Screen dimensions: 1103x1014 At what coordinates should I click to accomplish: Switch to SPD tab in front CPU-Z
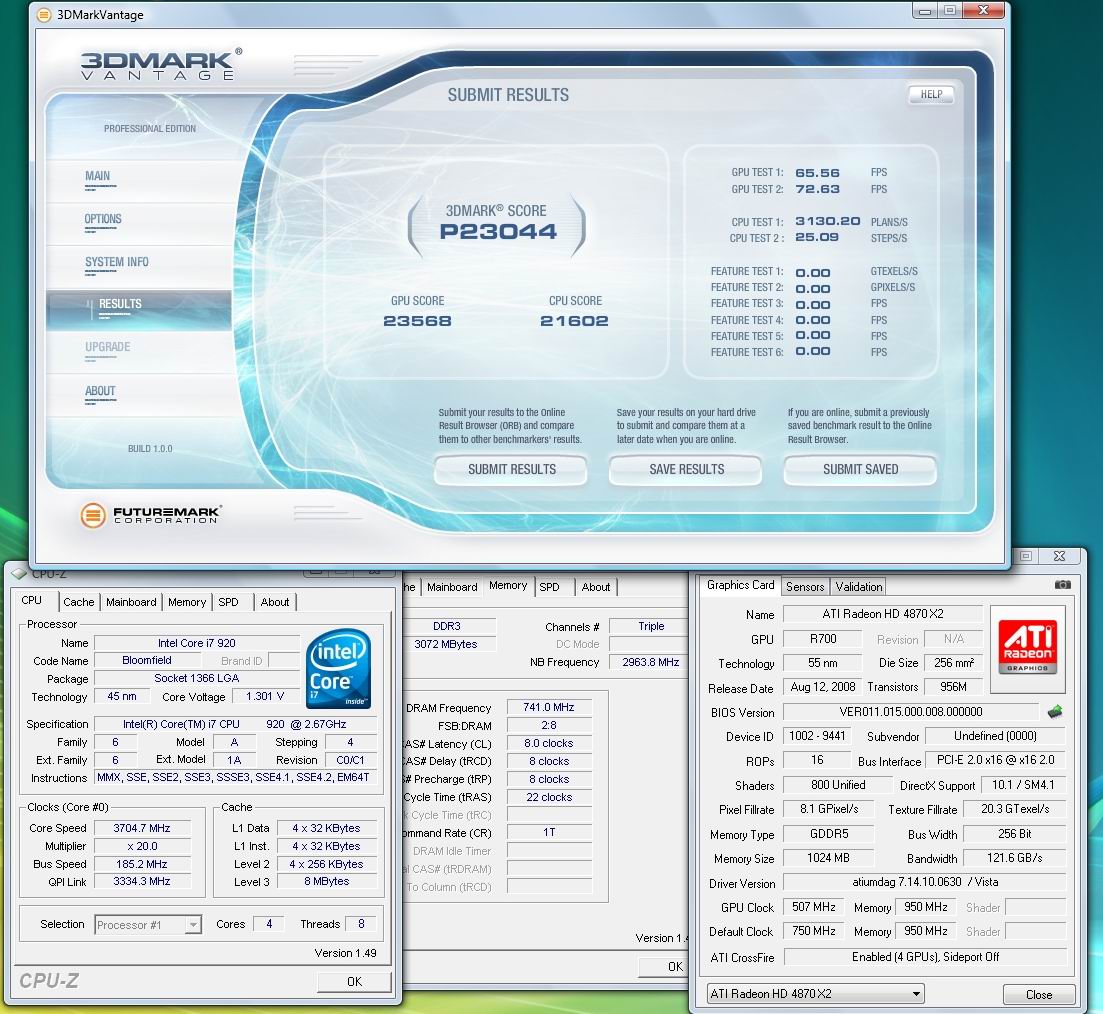tap(229, 602)
